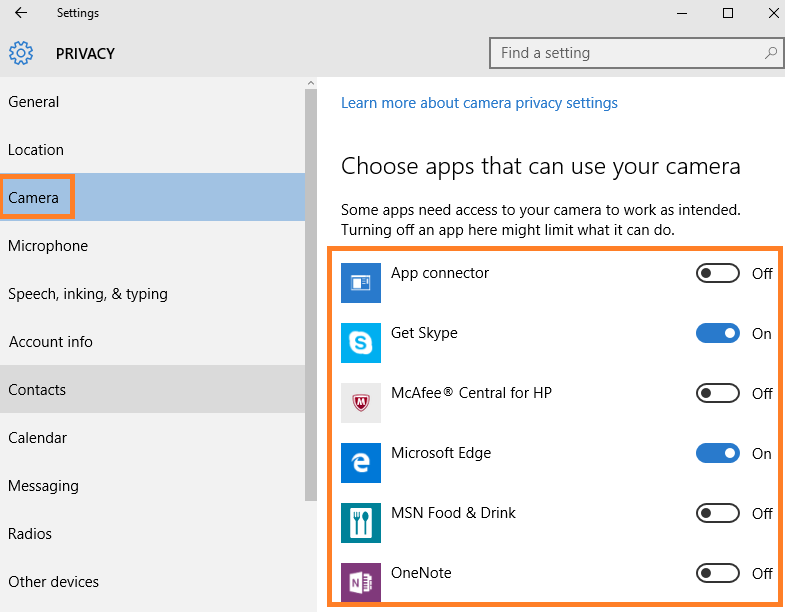785x612 pixels.
Task: Click the Get Skype label
Action: click(424, 333)
